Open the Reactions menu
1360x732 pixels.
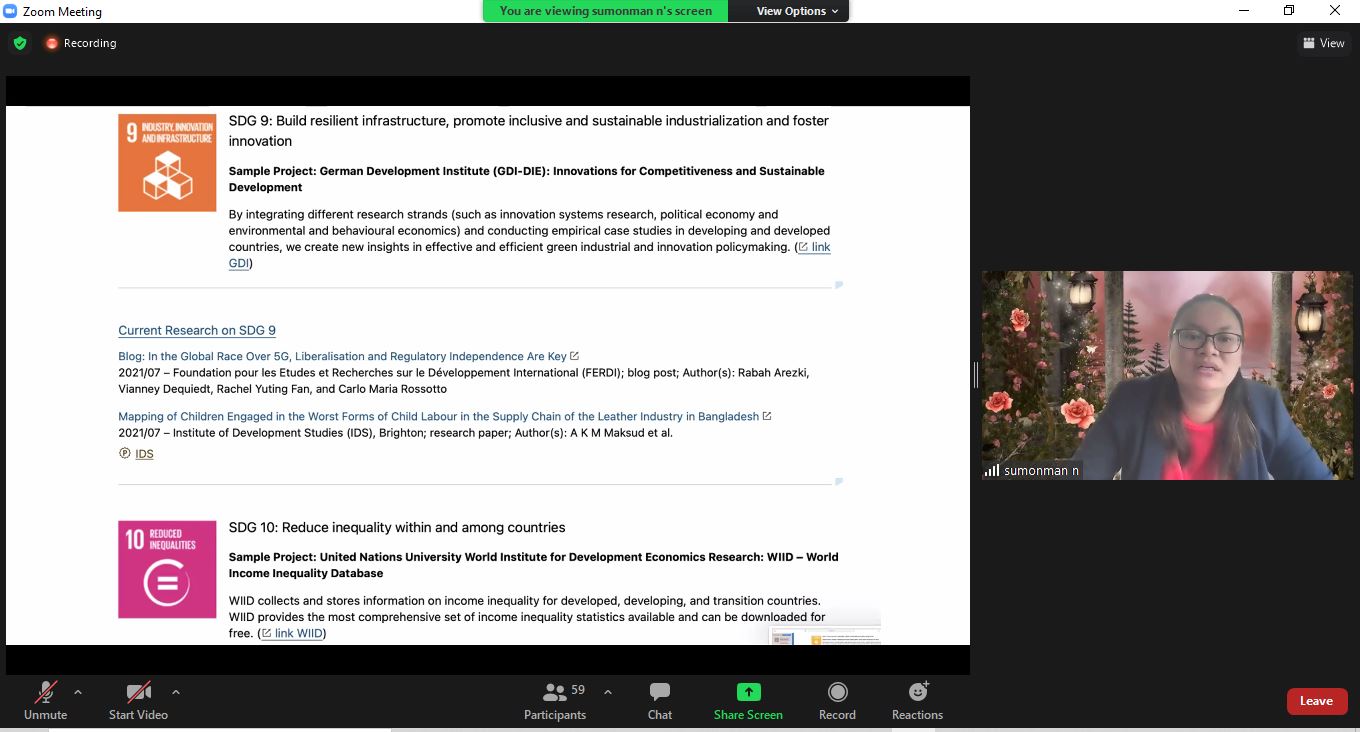pyautogui.click(x=917, y=700)
